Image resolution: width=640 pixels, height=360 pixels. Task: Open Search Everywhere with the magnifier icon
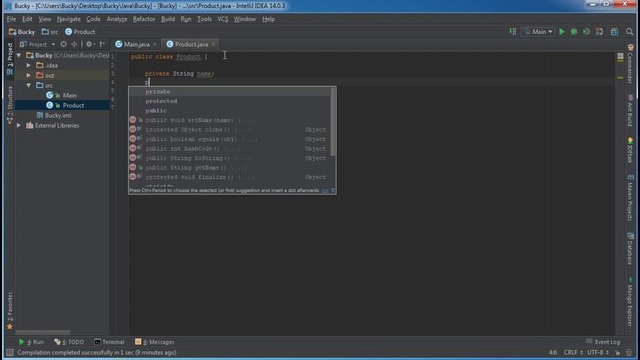pyautogui.click(x=629, y=31)
